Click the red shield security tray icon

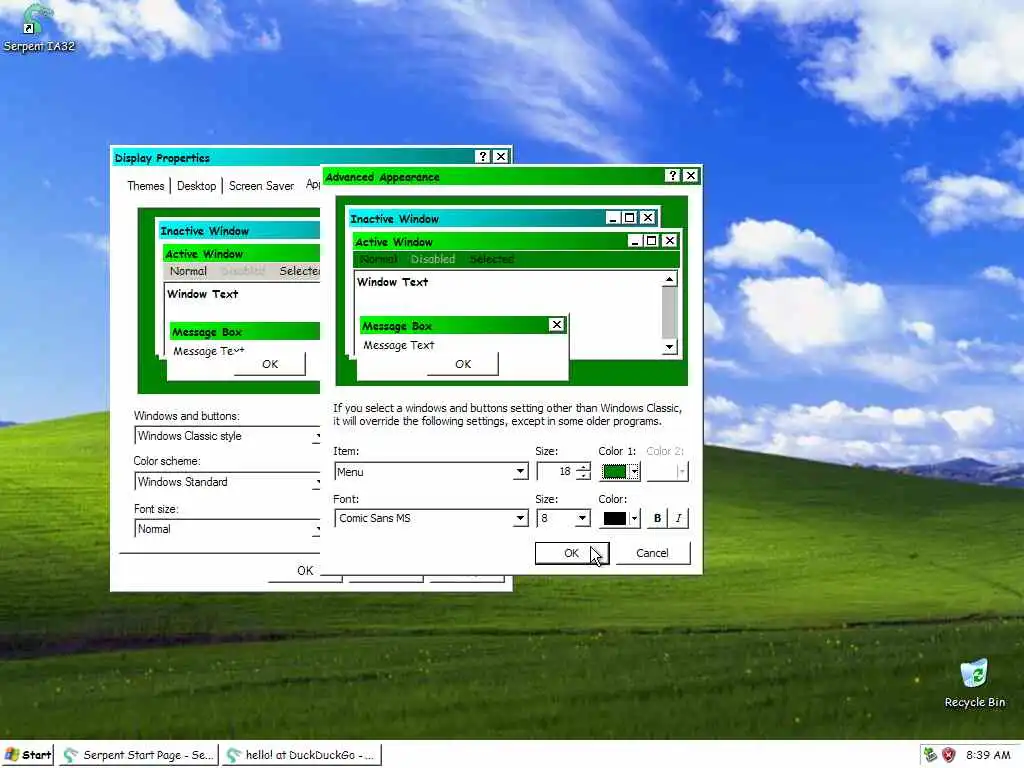[949, 755]
